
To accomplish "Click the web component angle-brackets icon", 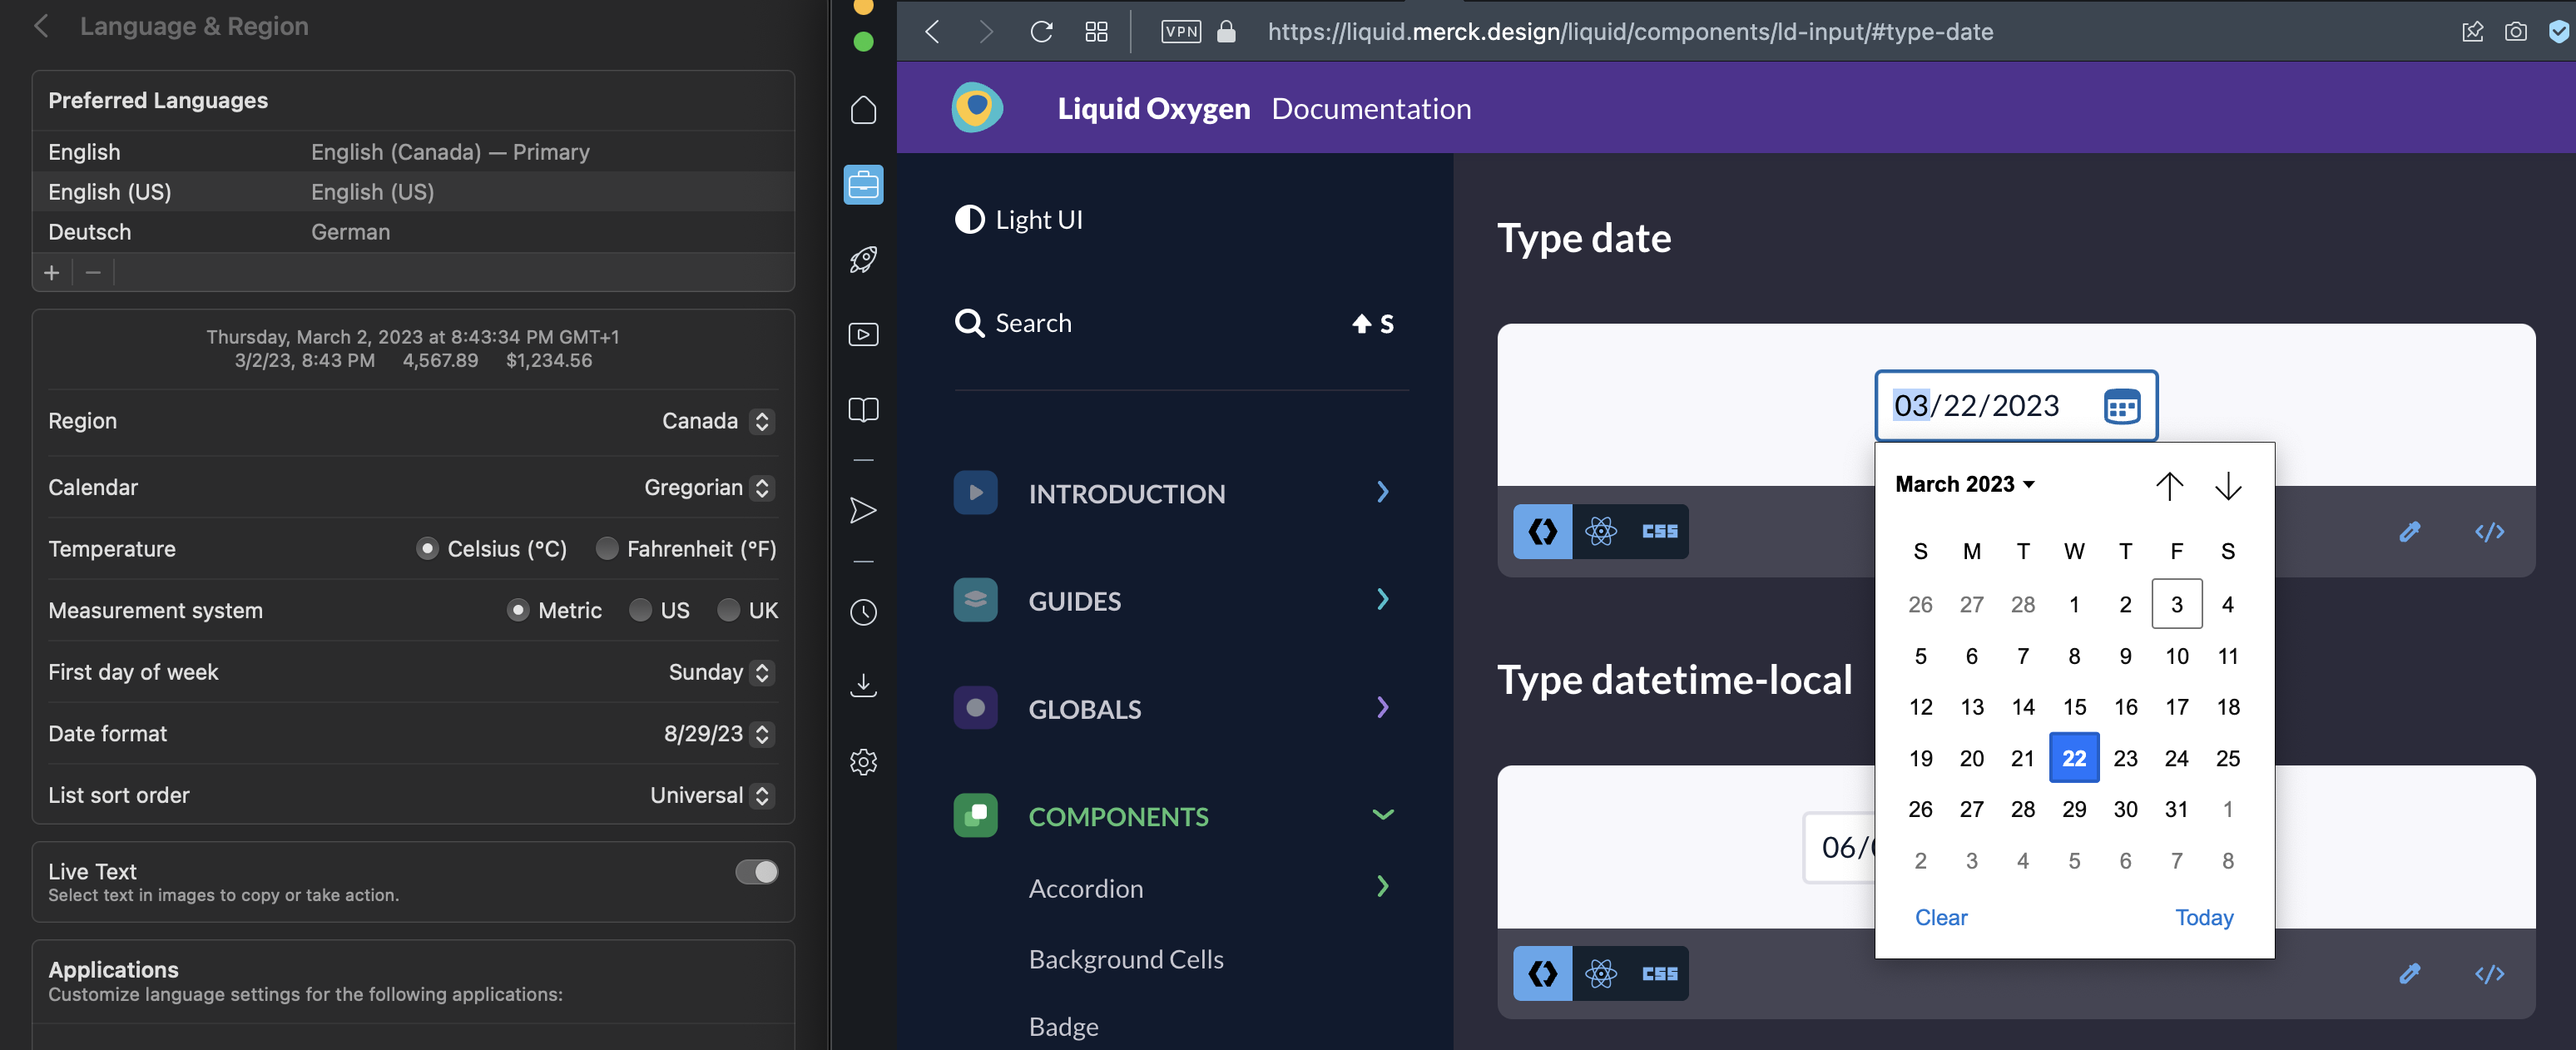I will (1542, 531).
